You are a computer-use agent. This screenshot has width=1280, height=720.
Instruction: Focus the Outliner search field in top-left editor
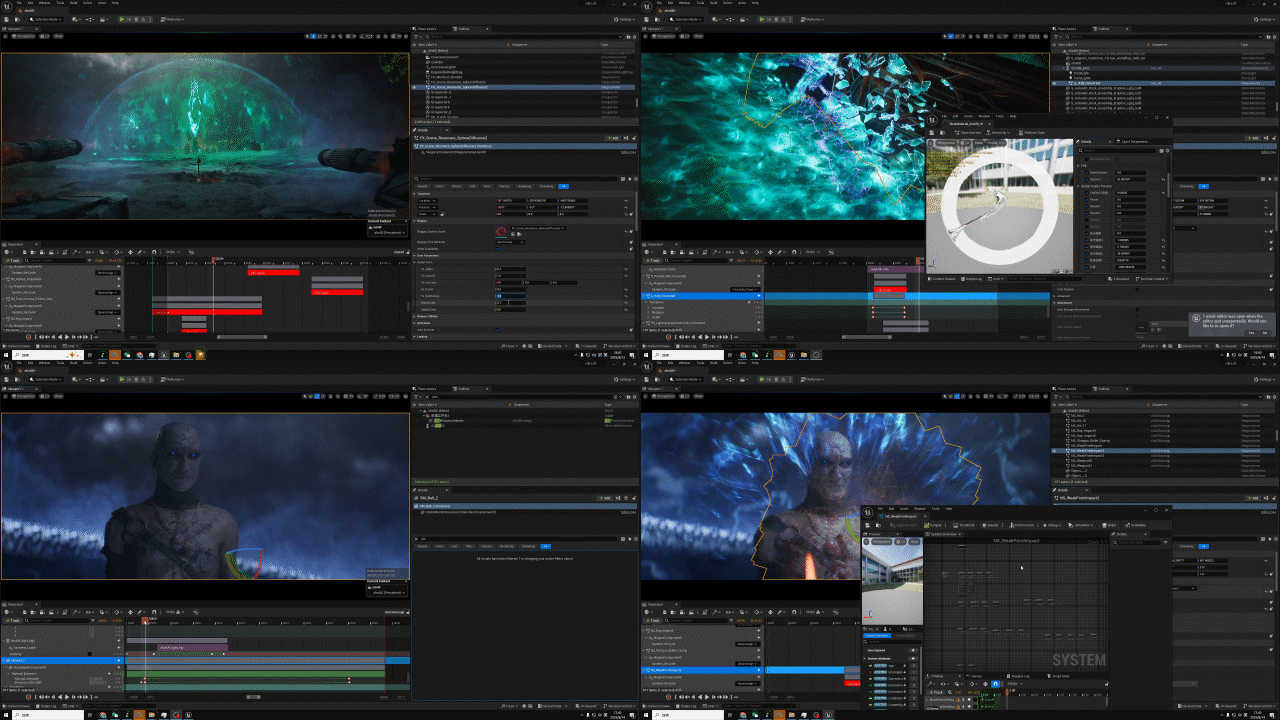520,38
